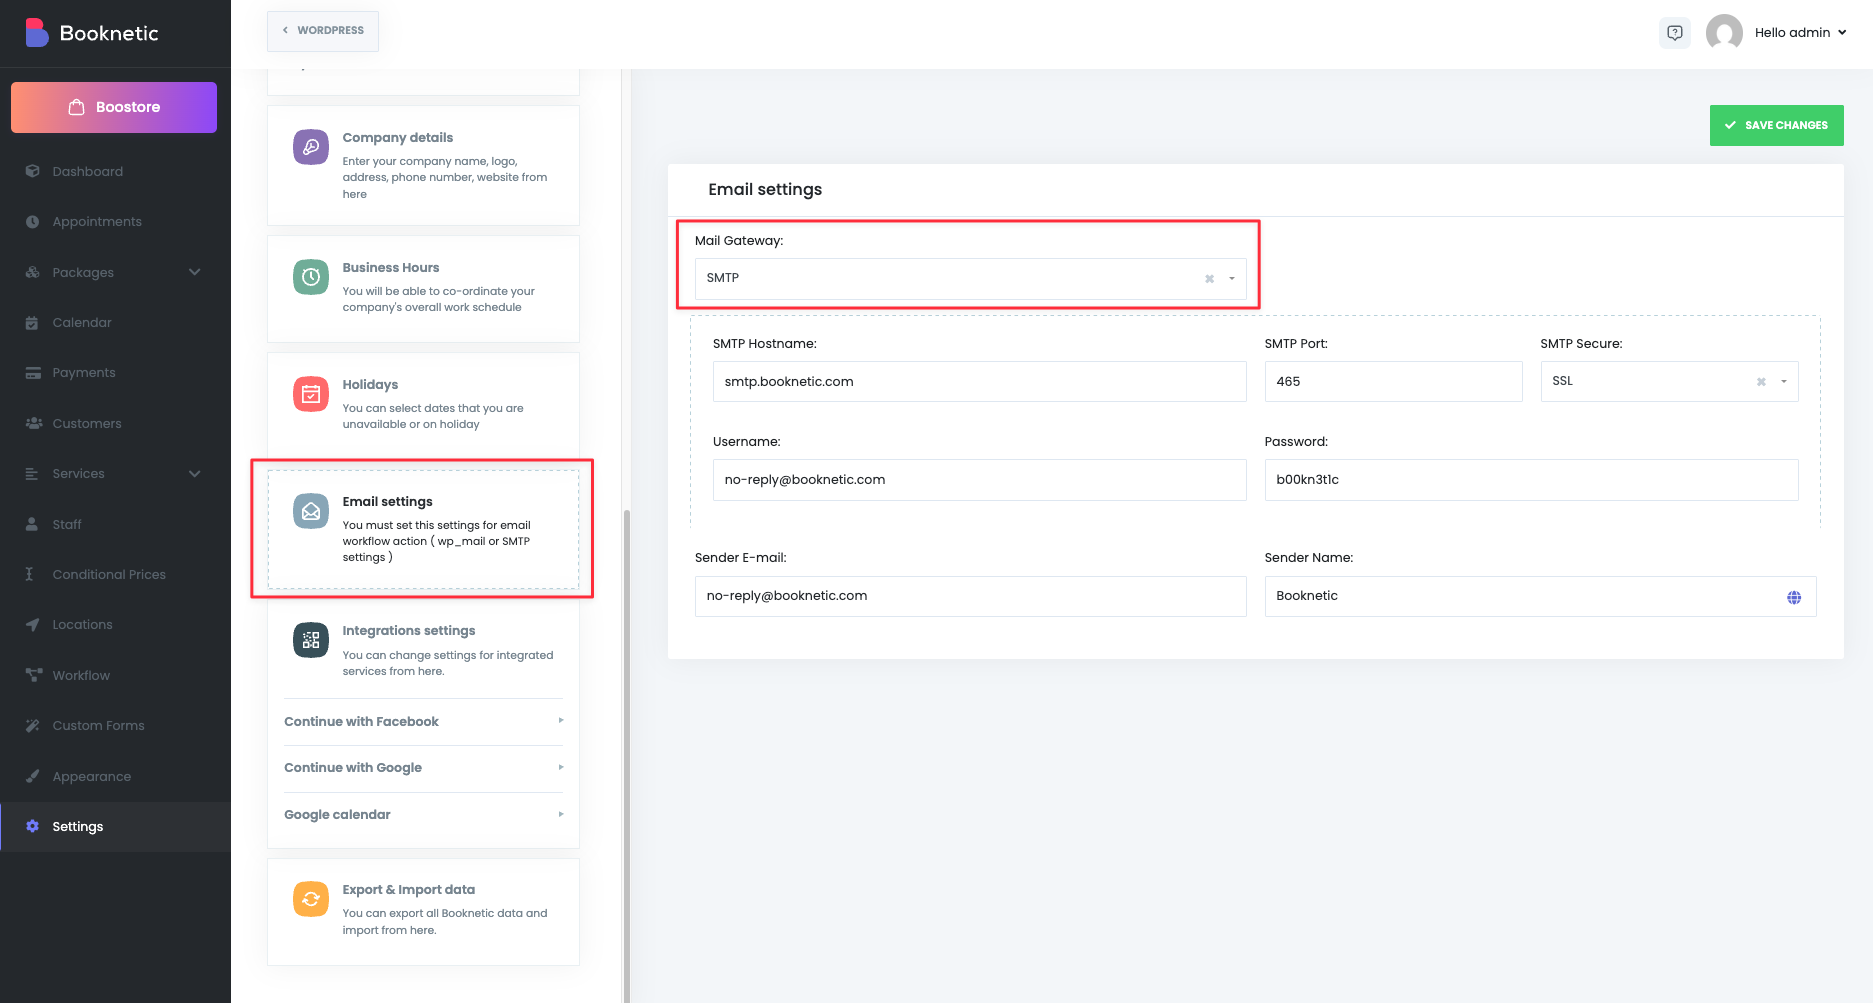Click the WordPress back button
Image resolution: width=1873 pixels, height=1003 pixels.
point(322,31)
